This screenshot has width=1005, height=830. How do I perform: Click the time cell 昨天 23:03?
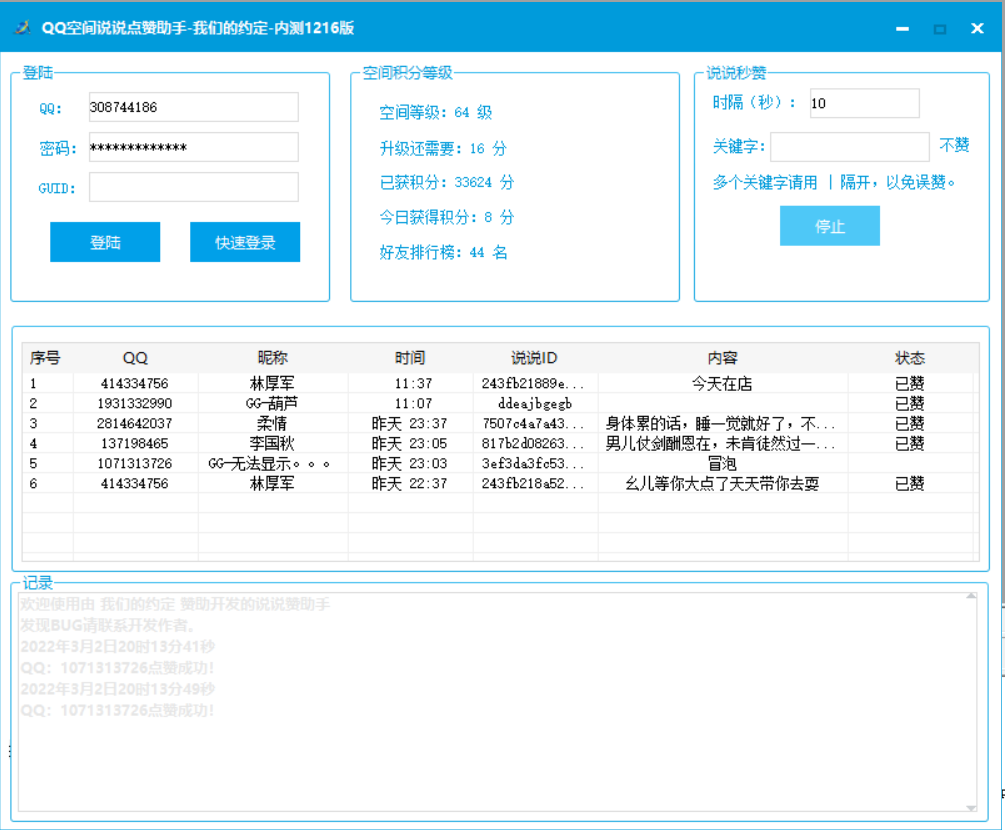(x=410, y=463)
